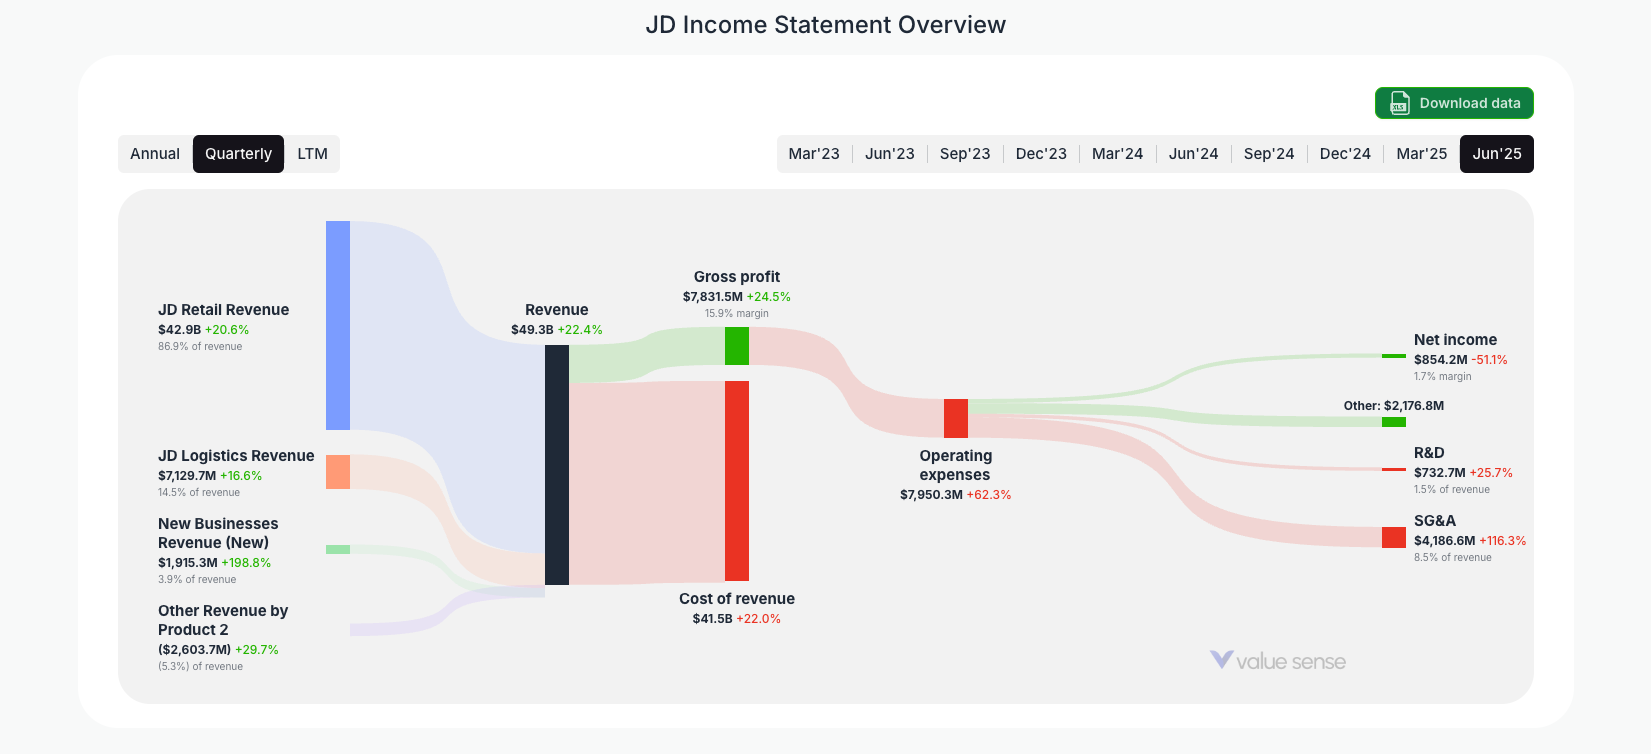Click the JD Logistics Revenue label
The image size is (1651, 754).
pyautogui.click(x=236, y=455)
